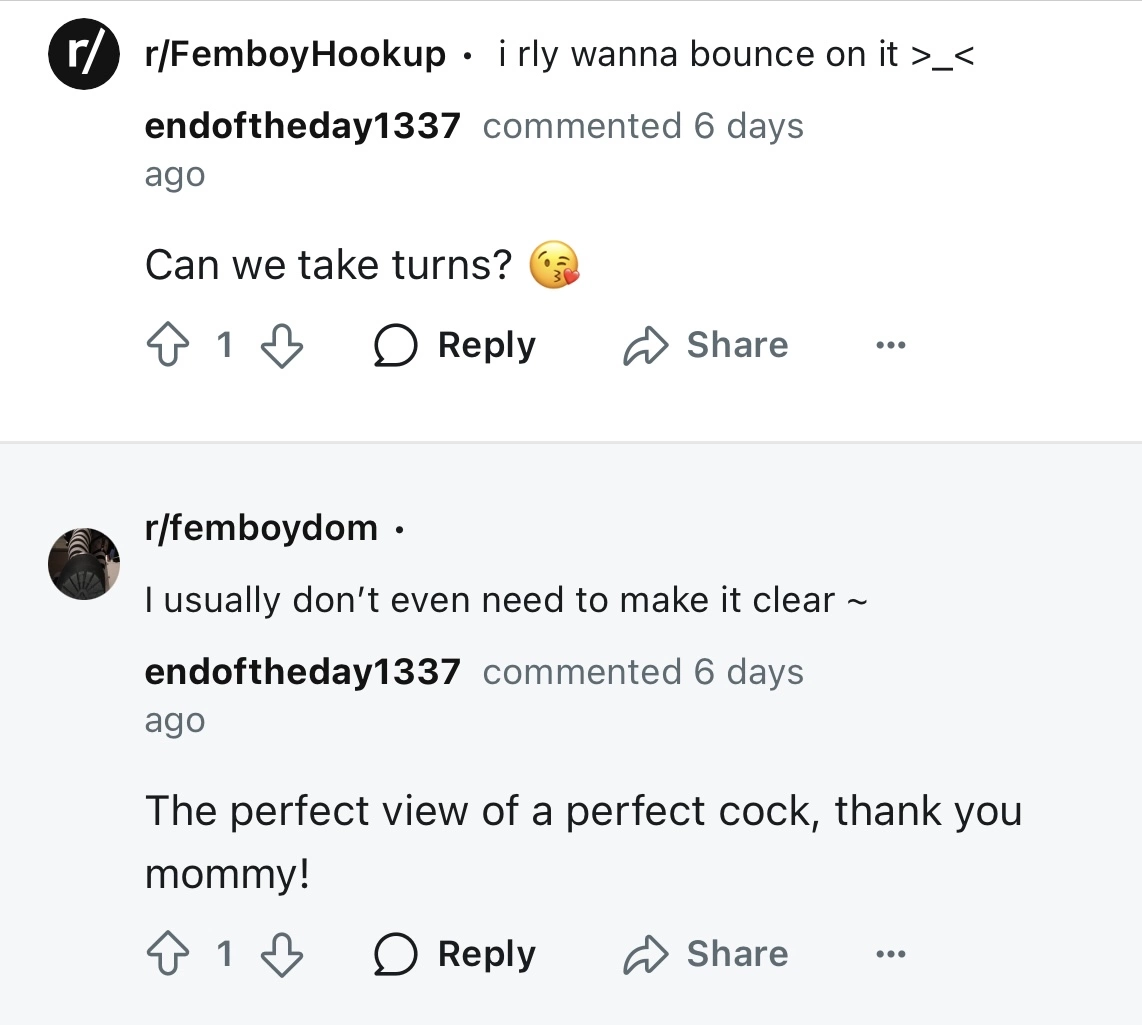Click the "commented 6 days ago" timestamp in the r/femboydom comment

tap(642, 673)
